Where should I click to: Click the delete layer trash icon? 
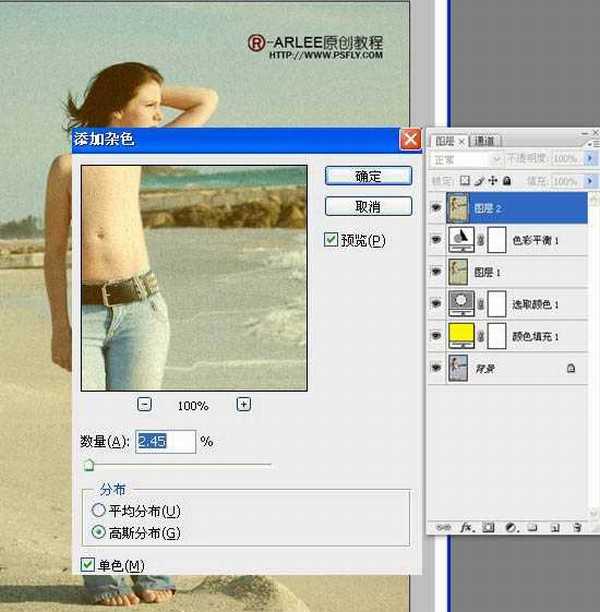click(577, 527)
